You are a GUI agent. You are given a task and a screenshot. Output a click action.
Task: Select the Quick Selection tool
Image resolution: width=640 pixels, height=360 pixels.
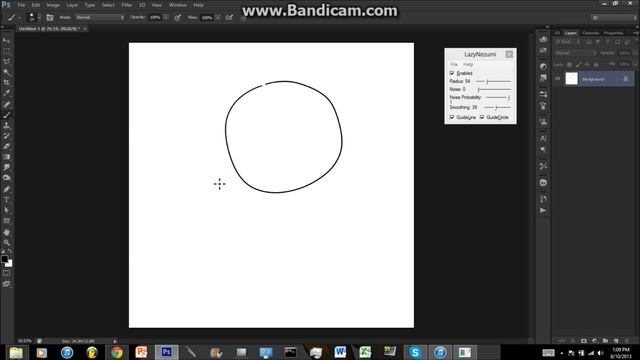(x=7, y=72)
